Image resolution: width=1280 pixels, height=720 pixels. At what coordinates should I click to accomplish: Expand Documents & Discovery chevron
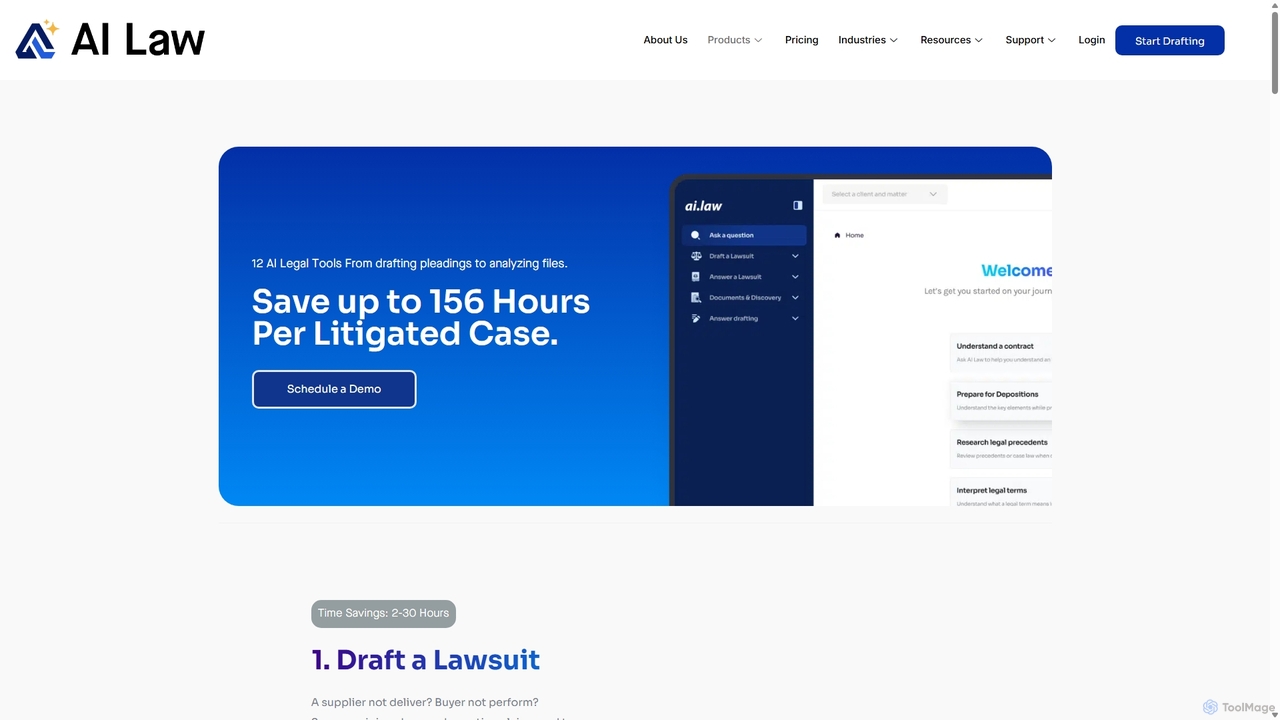tap(796, 297)
